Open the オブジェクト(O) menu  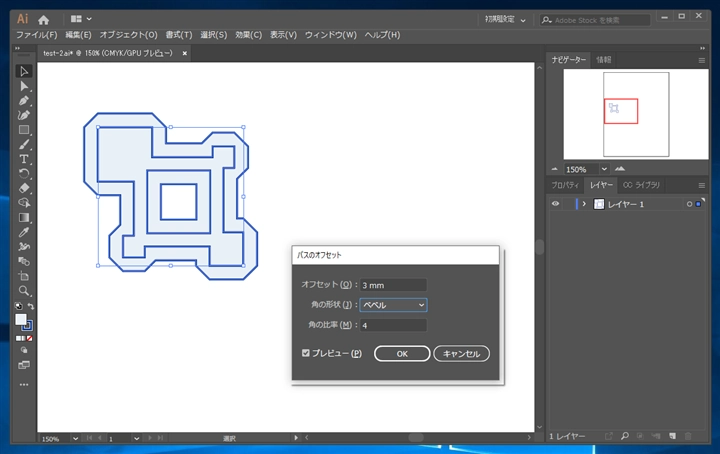click(x=129, y=35)
